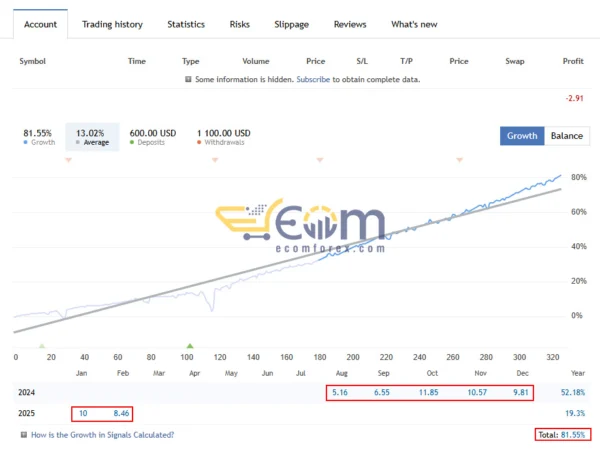Sort by the S/L column header
Screen dimensions: 600x450
(362, 61)
